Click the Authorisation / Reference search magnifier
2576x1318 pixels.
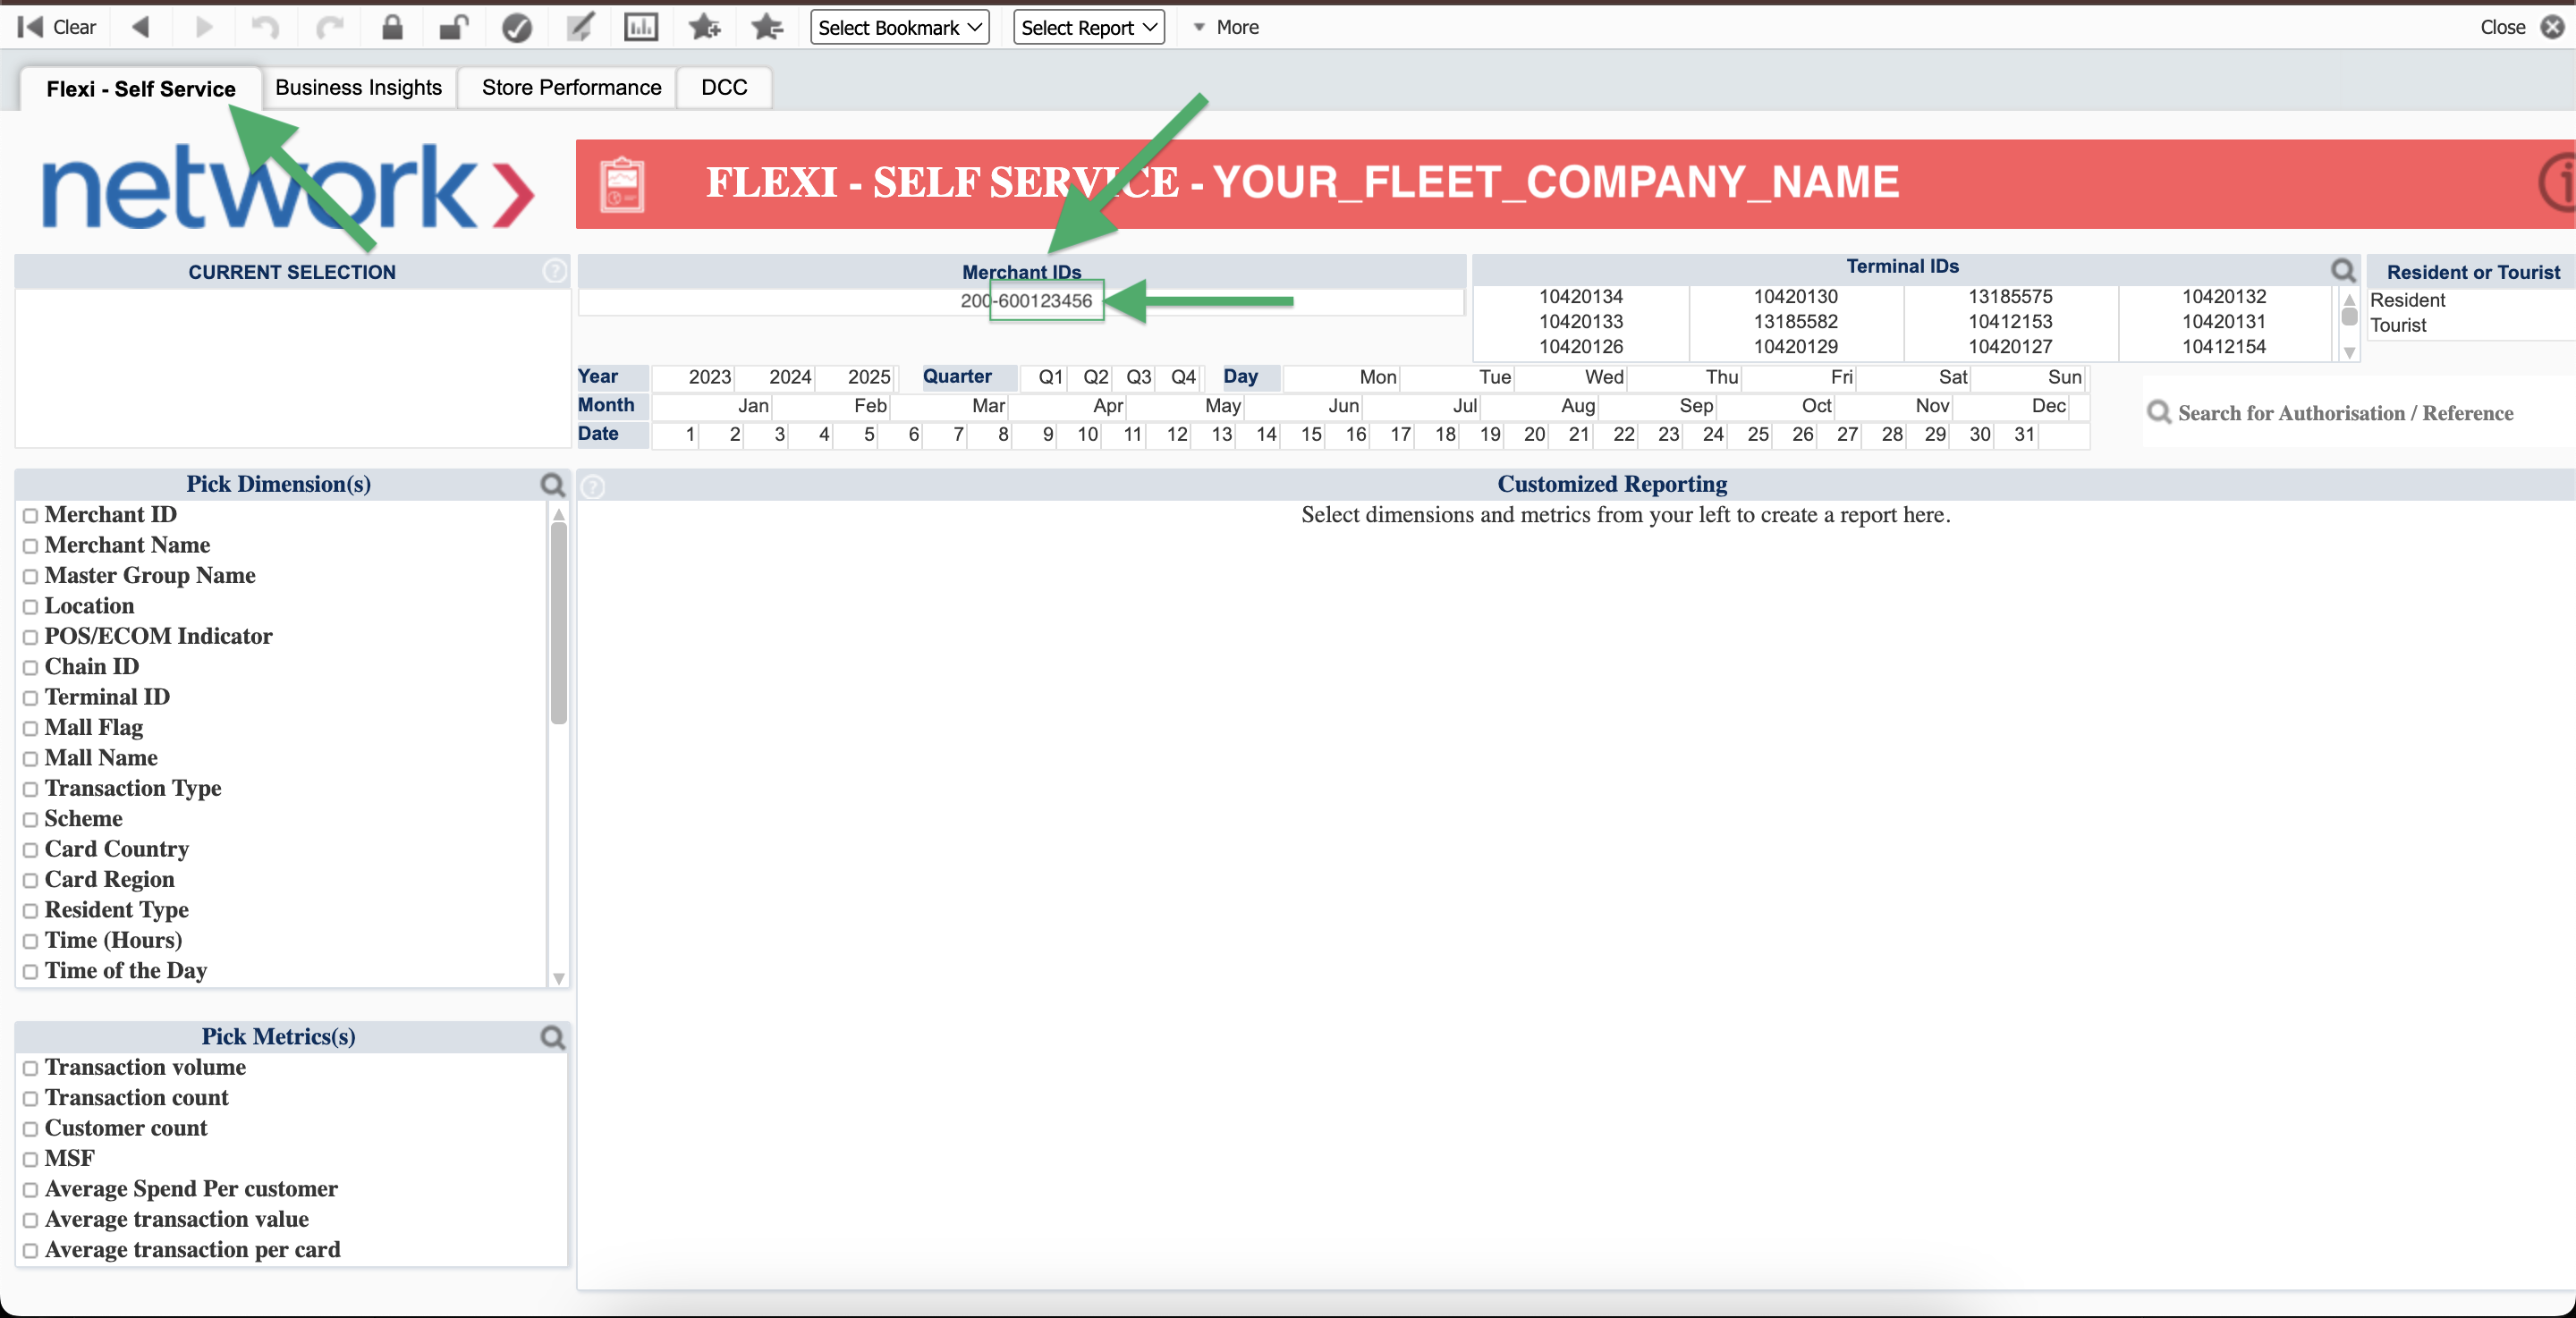coord(2159,412)
